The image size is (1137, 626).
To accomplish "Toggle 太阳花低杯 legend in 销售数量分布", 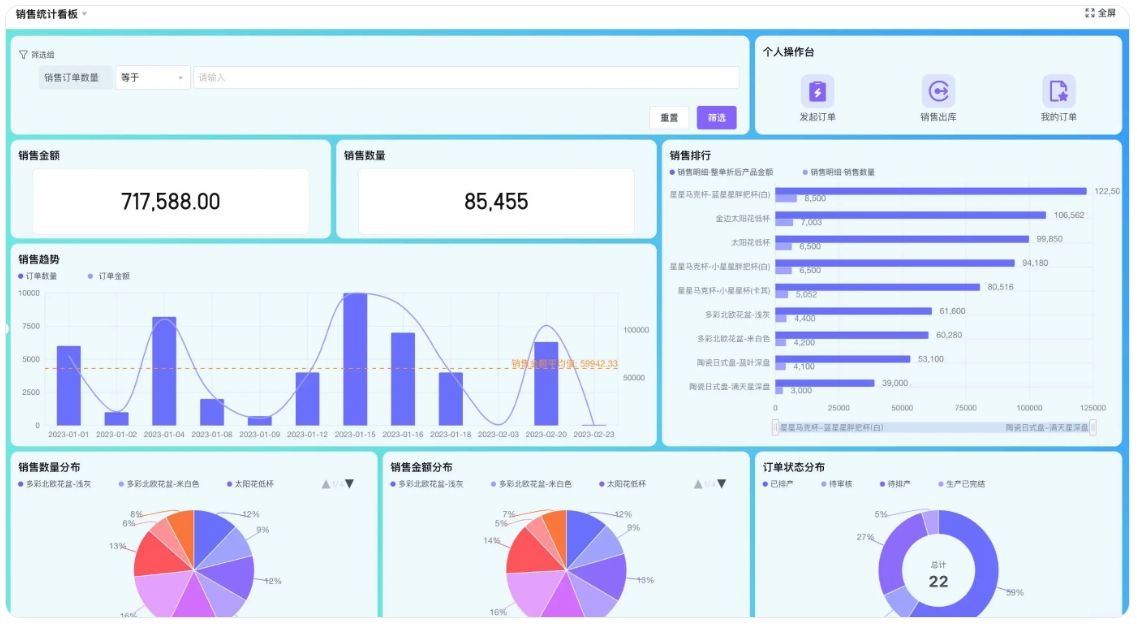I will 250,484.
